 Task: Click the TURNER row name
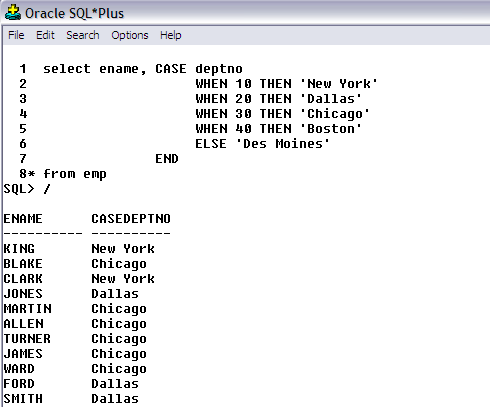[27, 339]
